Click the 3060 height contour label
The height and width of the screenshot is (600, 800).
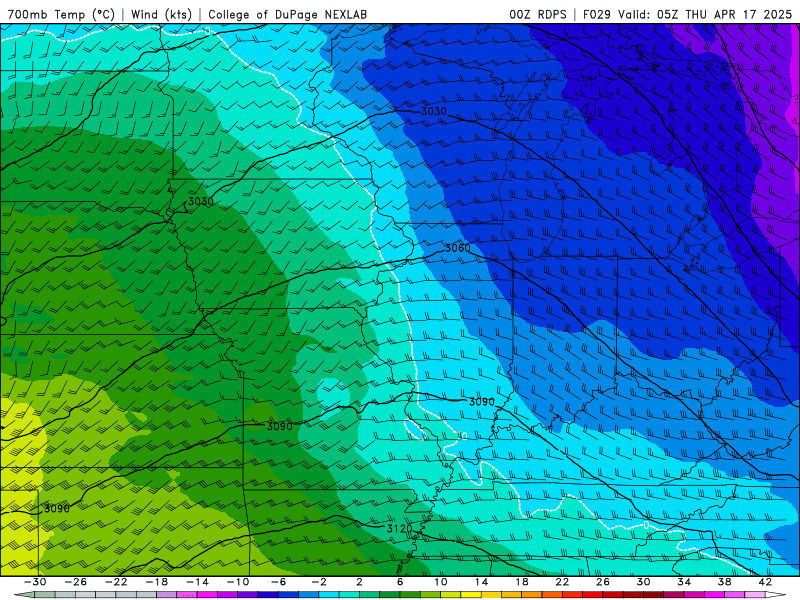point(458,248)
